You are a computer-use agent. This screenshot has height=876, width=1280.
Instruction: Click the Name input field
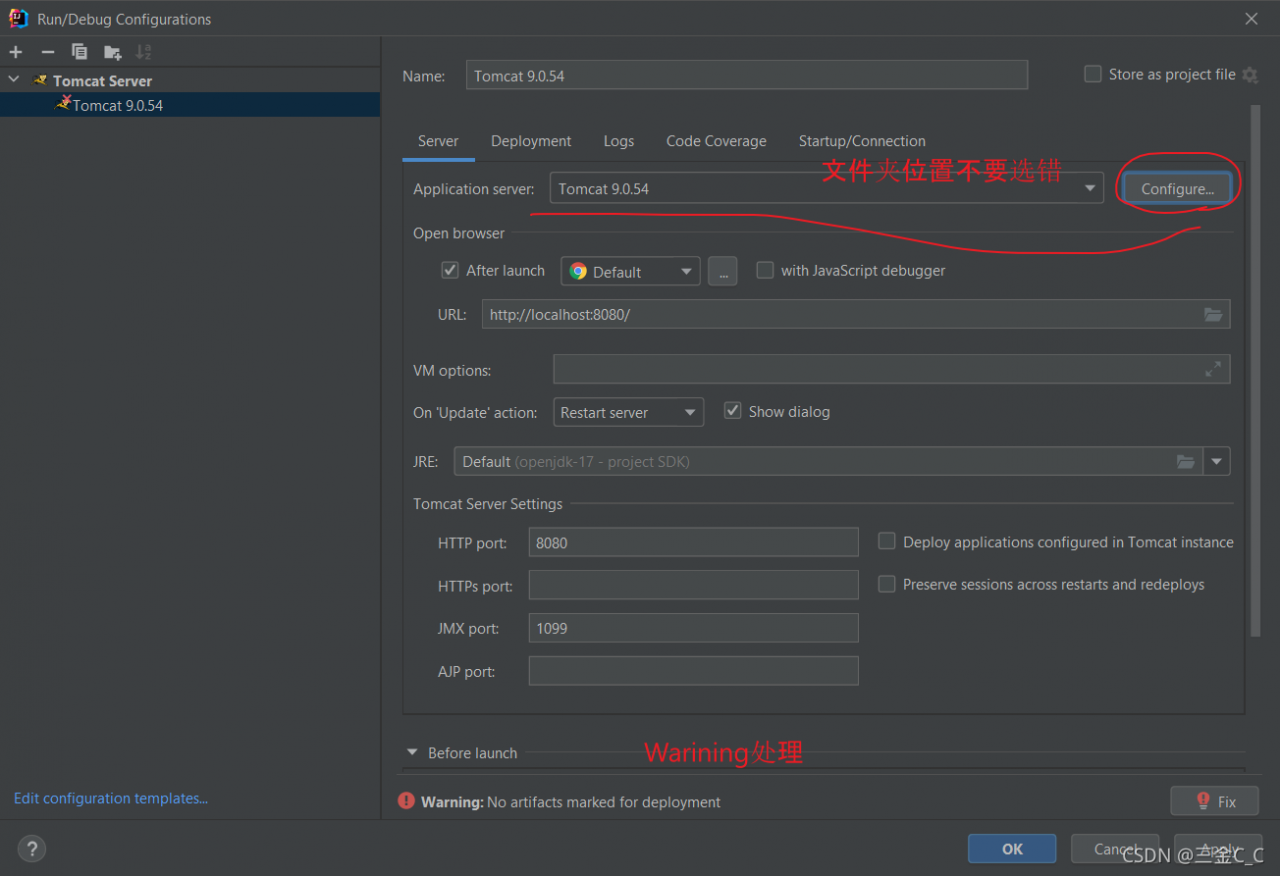coord(747,75)
